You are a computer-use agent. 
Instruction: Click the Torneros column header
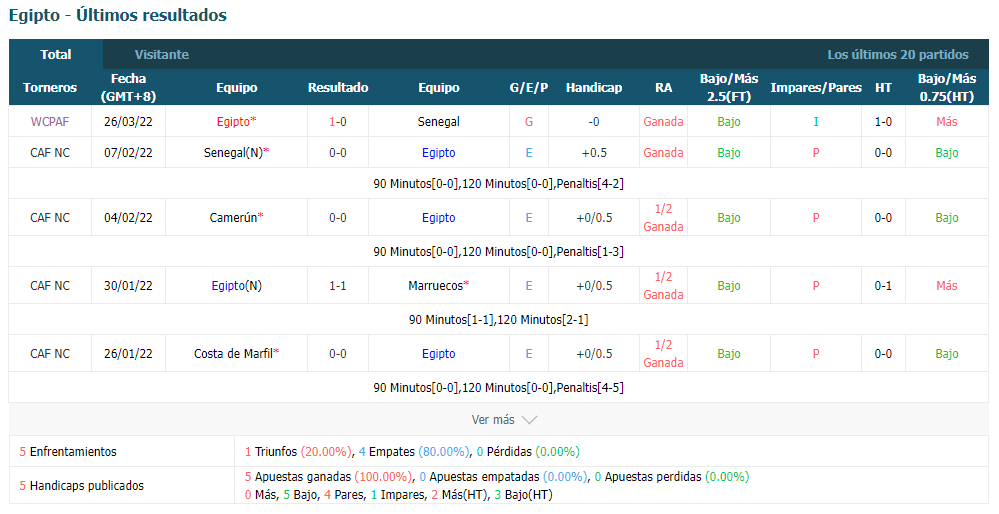(50, 87)
